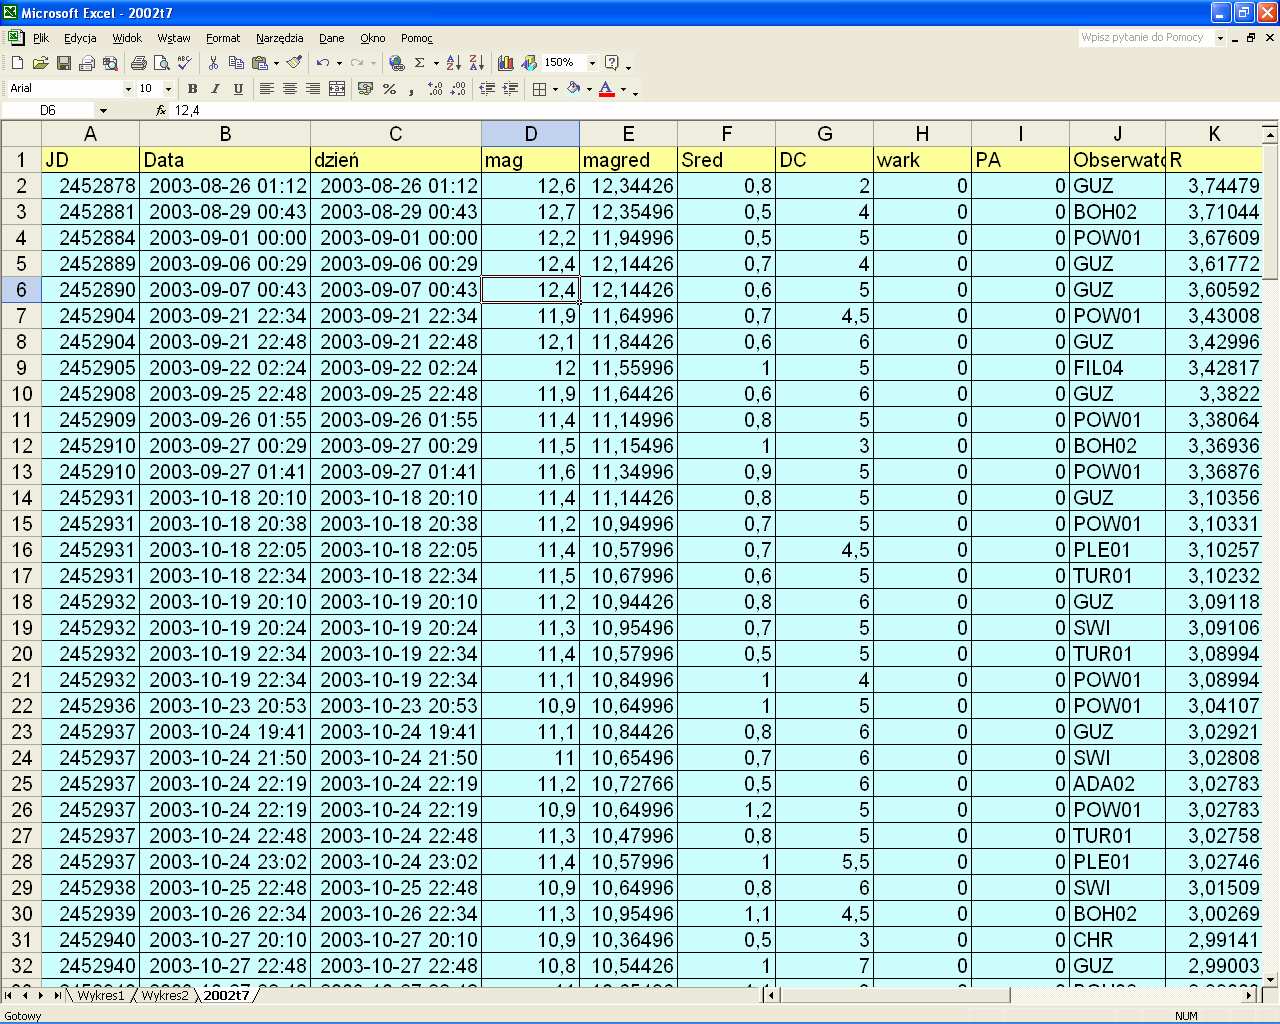Activate the Format Painter brush
Viewport: 1280px width, 1024px height.
coord(294,63)
